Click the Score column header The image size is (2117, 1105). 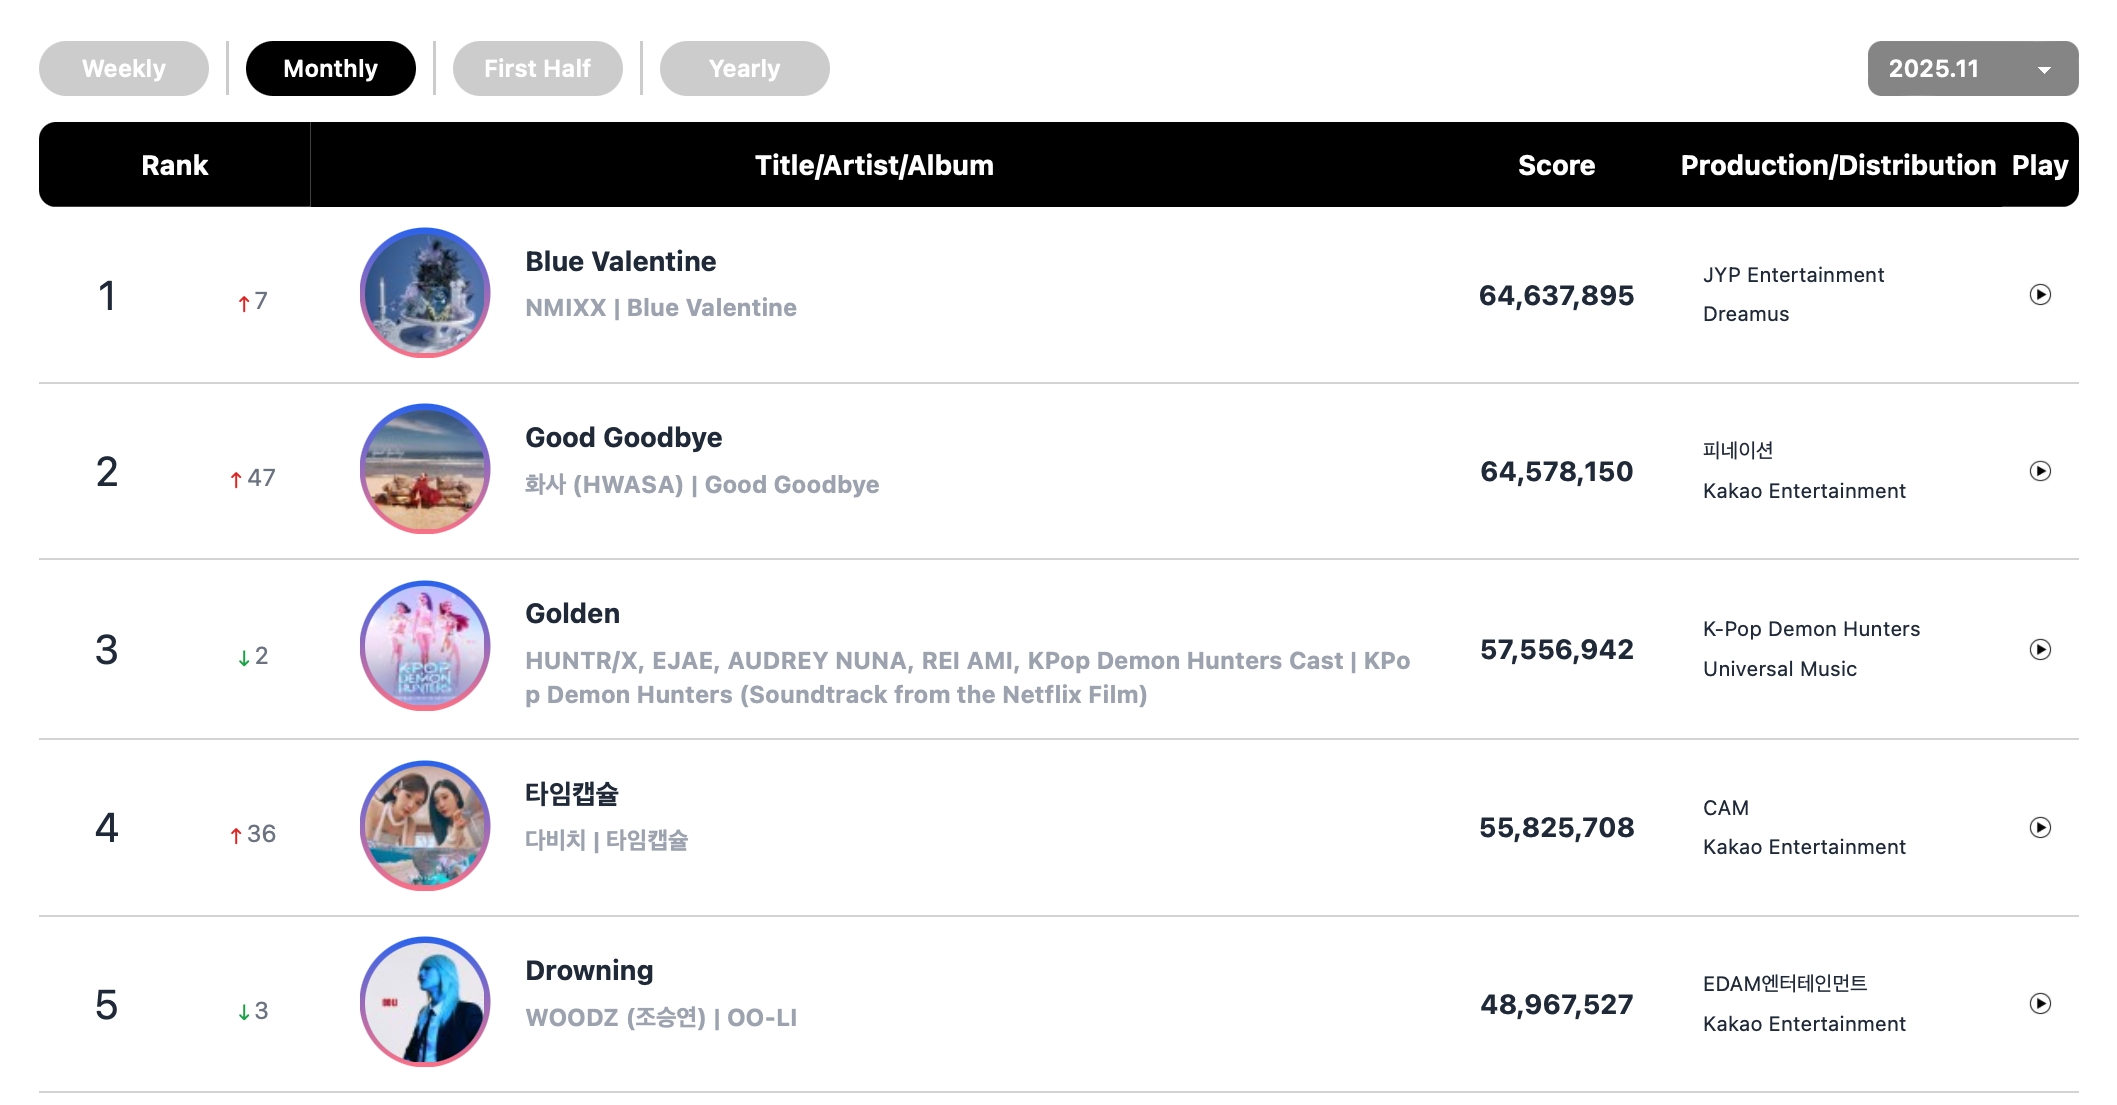point(1556,165)
